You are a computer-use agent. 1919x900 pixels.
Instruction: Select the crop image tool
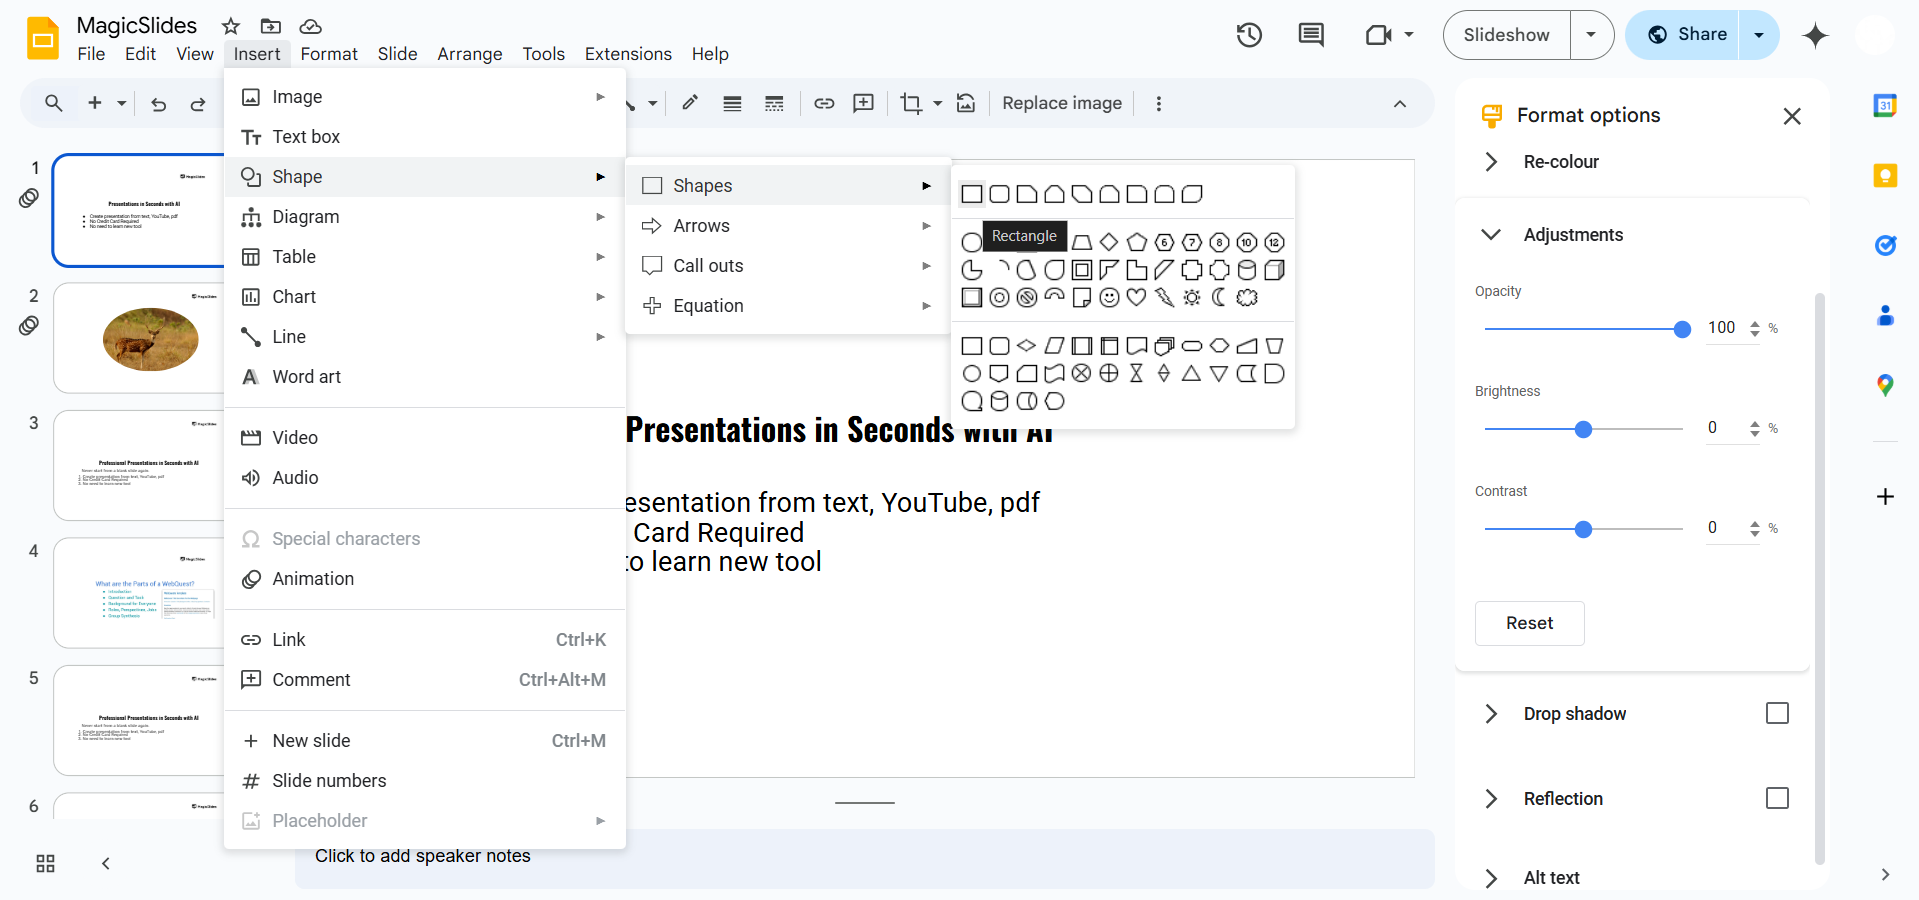[911, 103]
